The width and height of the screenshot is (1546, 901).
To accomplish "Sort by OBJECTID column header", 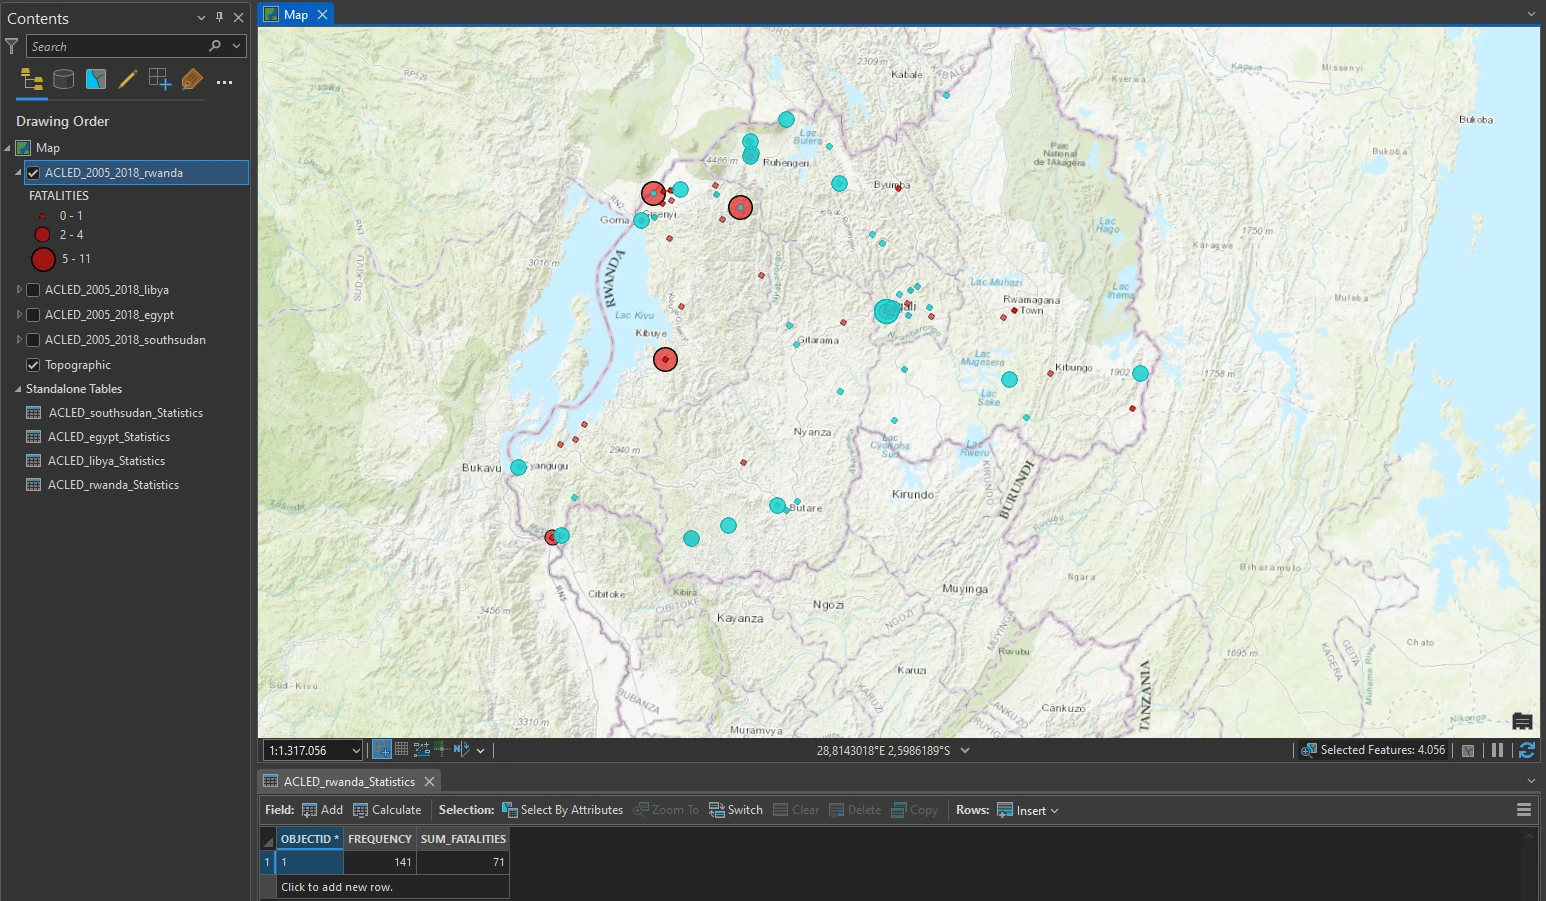I will click(310, 839).
